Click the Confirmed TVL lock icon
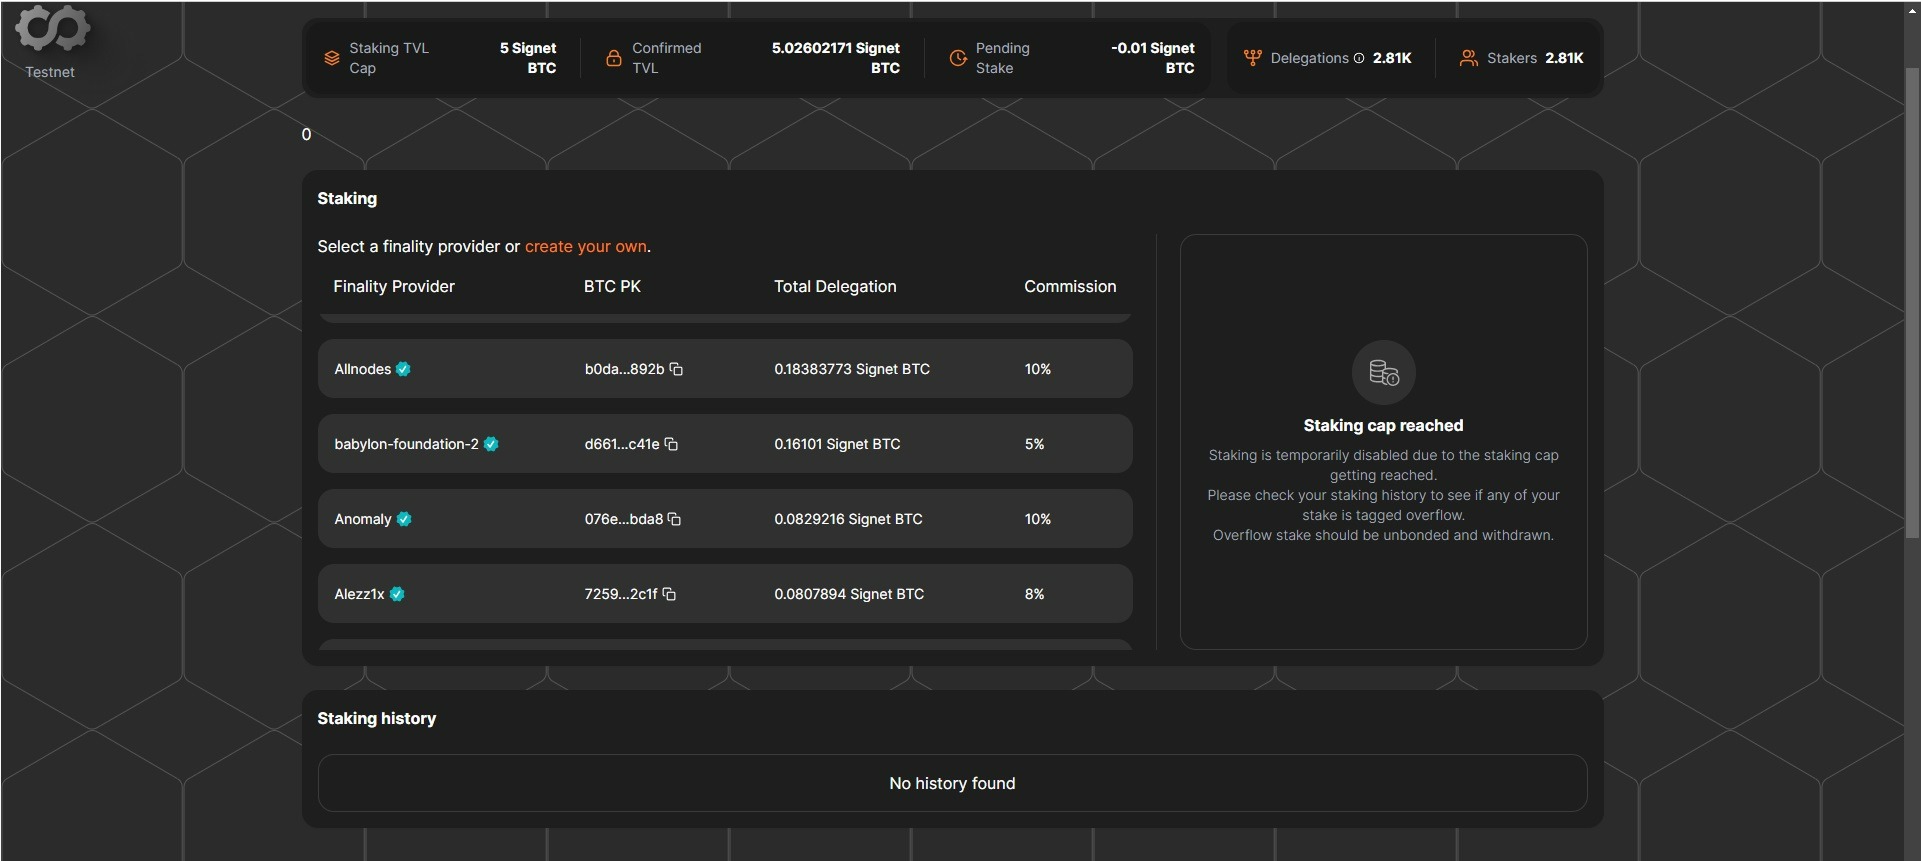The image size is (1921, 861). pyautogui.click(x=614, y=58)
